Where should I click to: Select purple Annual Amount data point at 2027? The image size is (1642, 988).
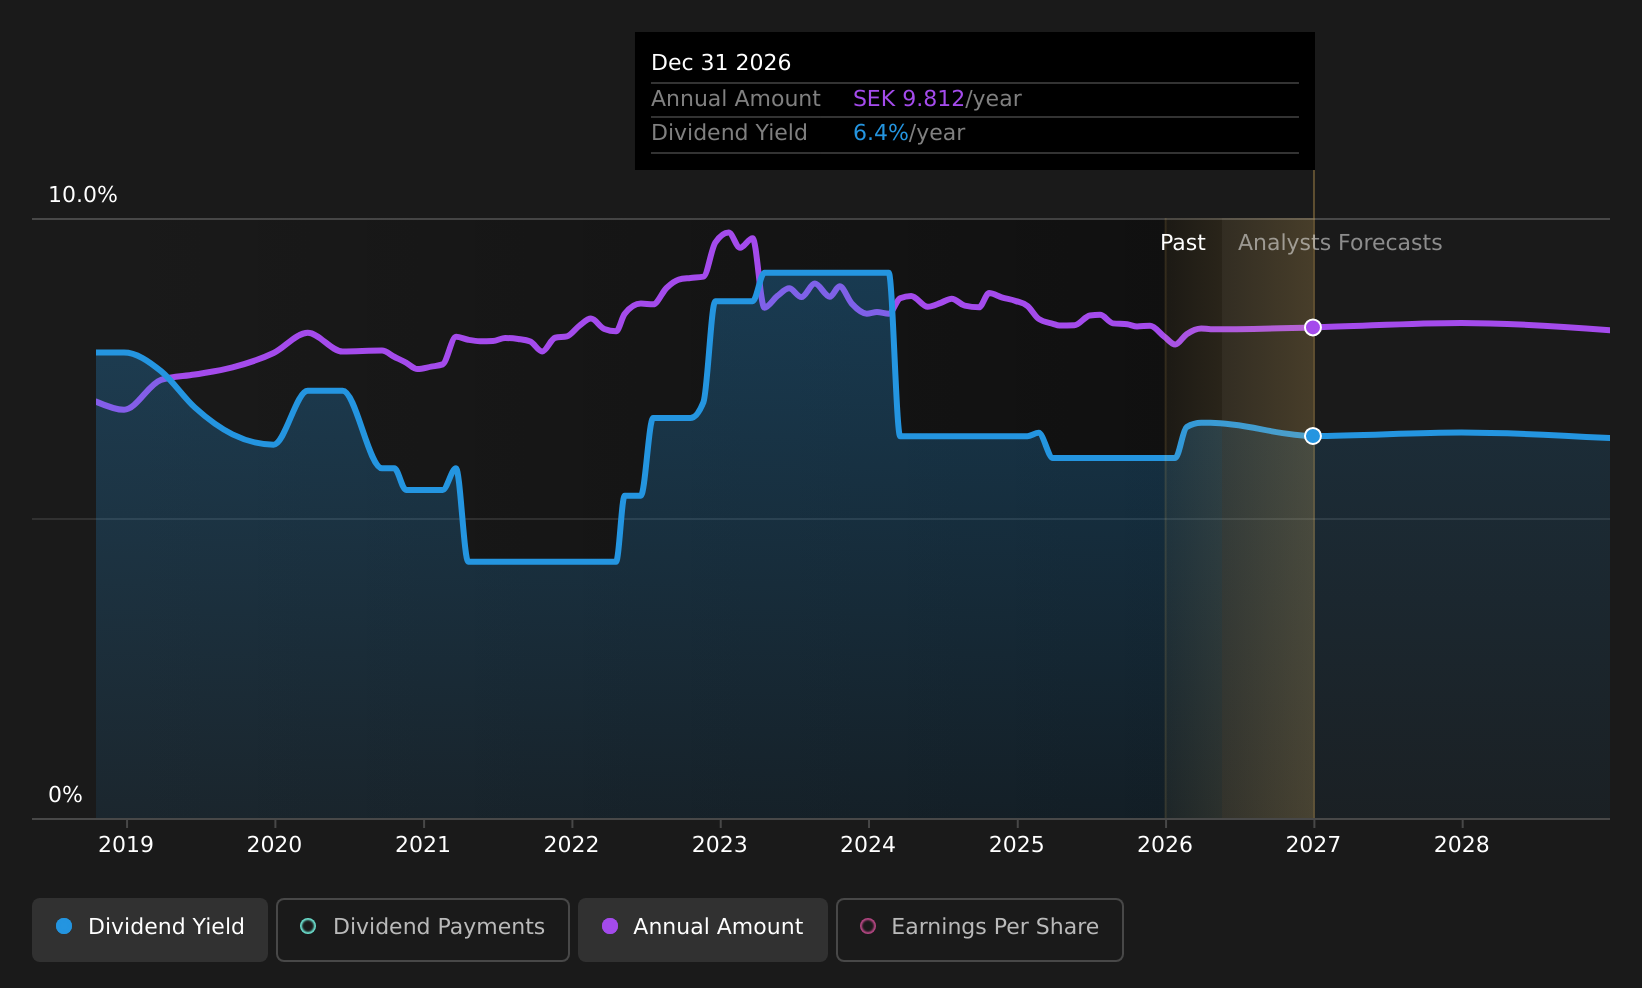point(1313,328)
